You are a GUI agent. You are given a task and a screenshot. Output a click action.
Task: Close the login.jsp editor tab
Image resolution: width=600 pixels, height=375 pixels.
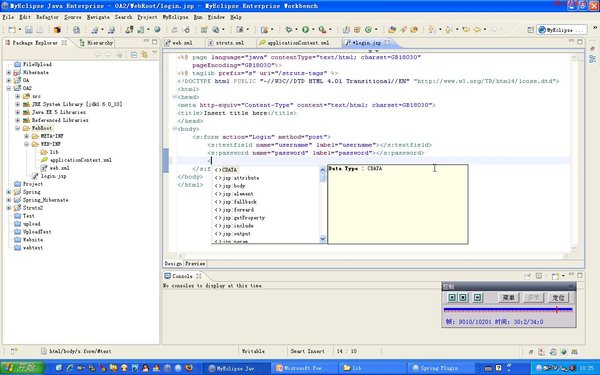[x=387, y=42]
